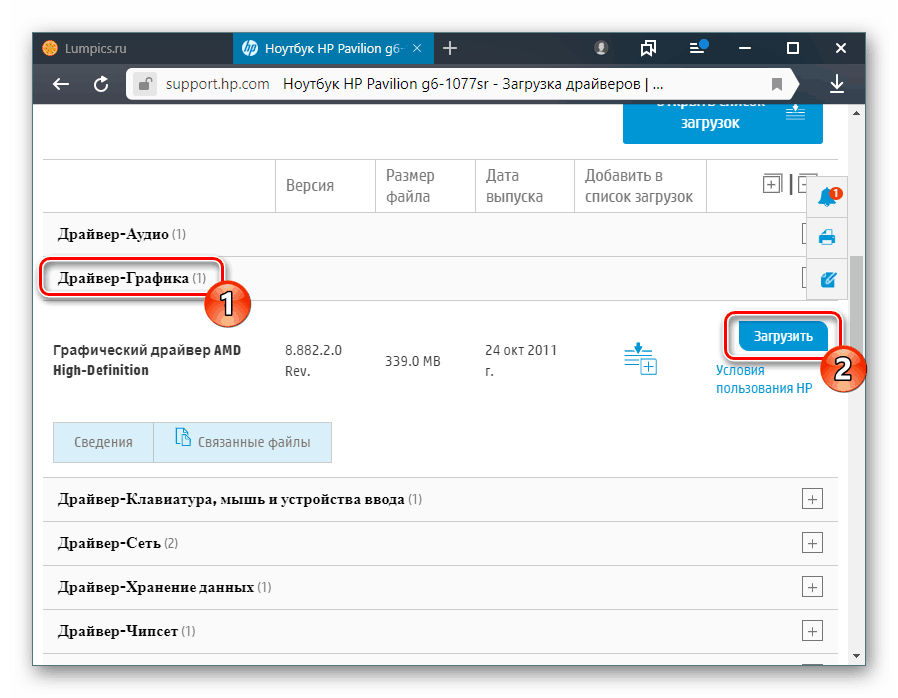Expand Драйвер-Чипсет plus button

point(812,631)
